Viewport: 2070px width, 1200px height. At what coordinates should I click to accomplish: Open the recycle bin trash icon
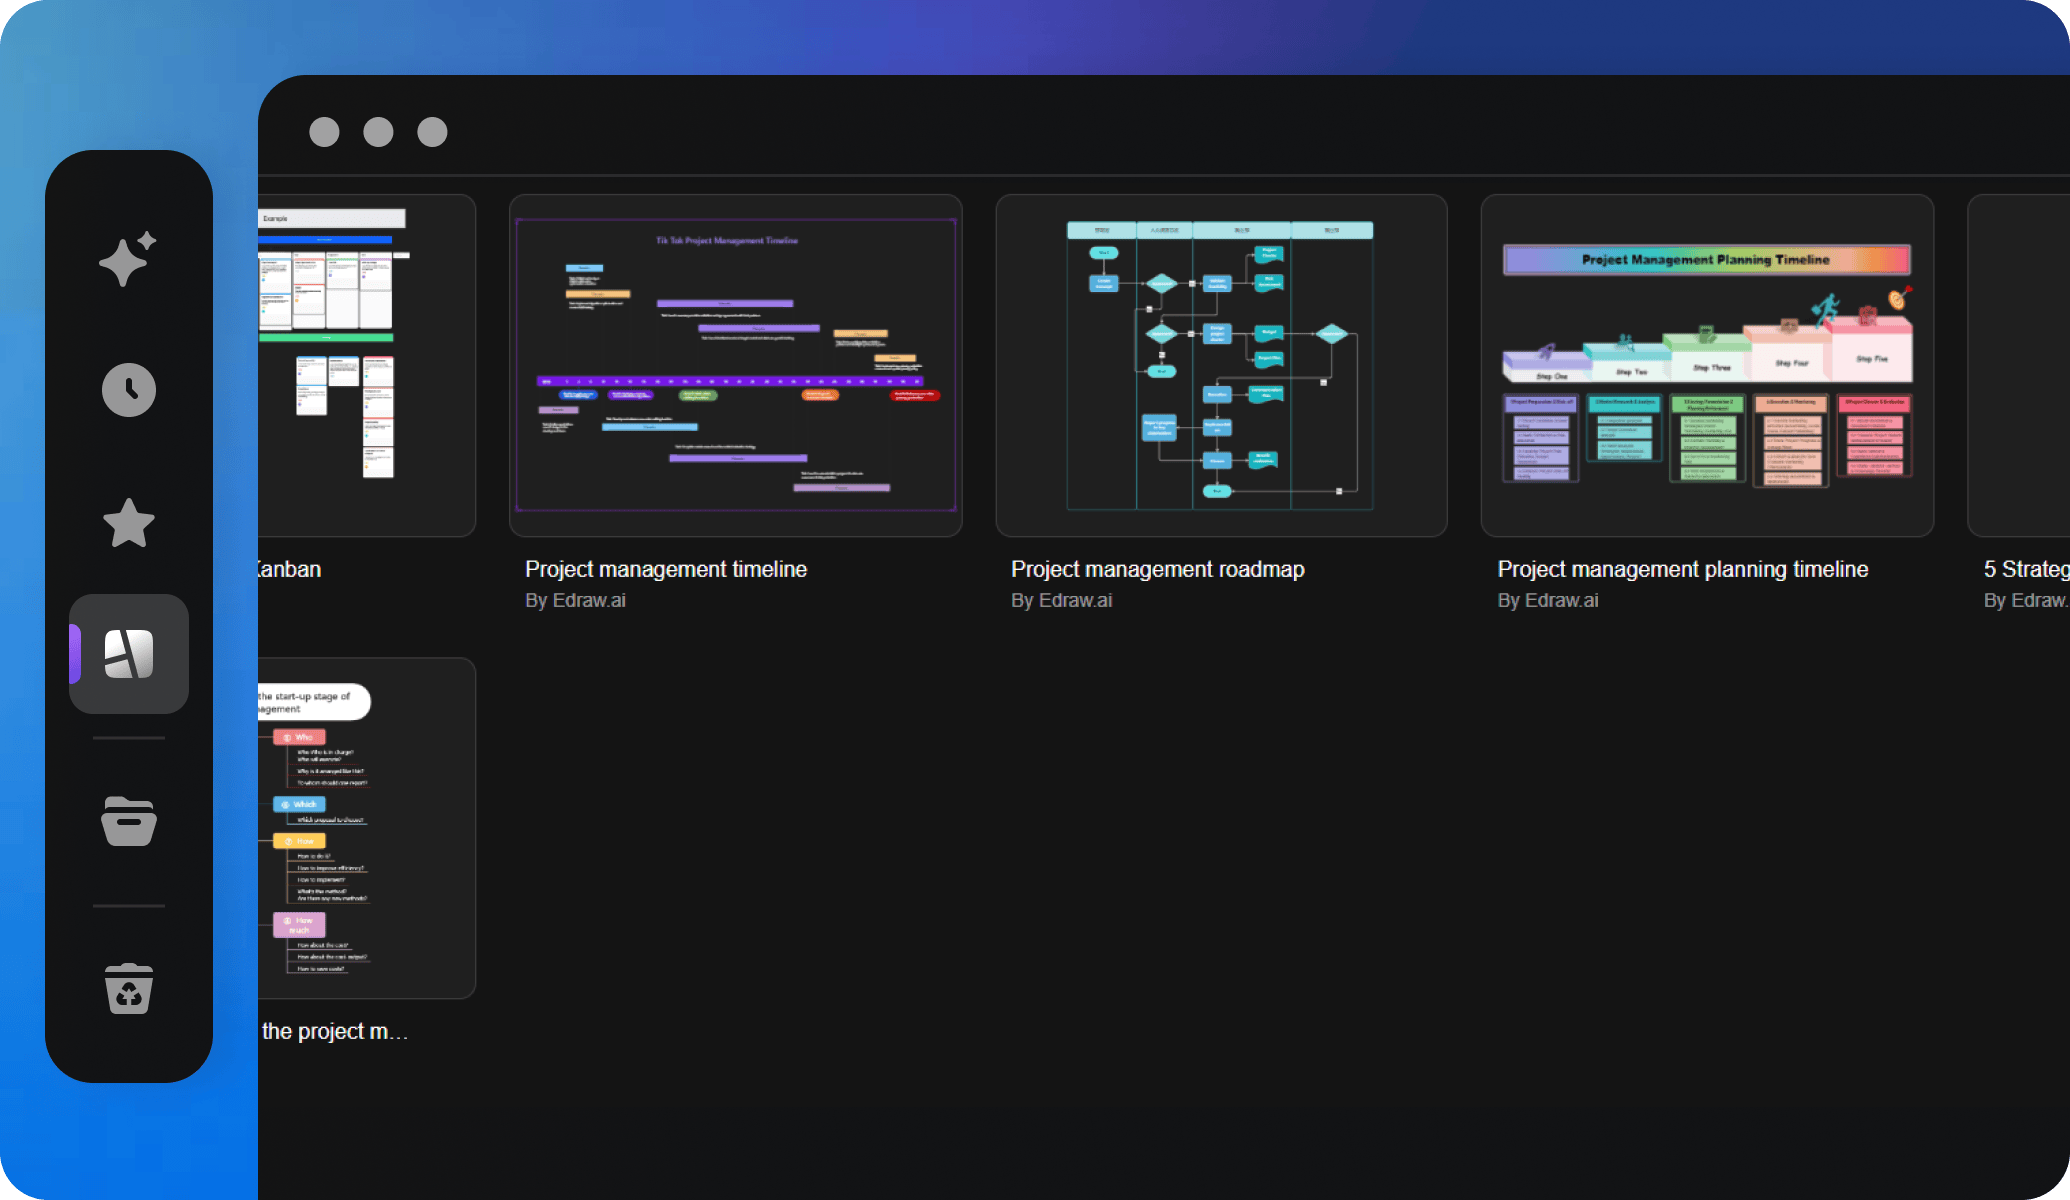coord(129,989)
